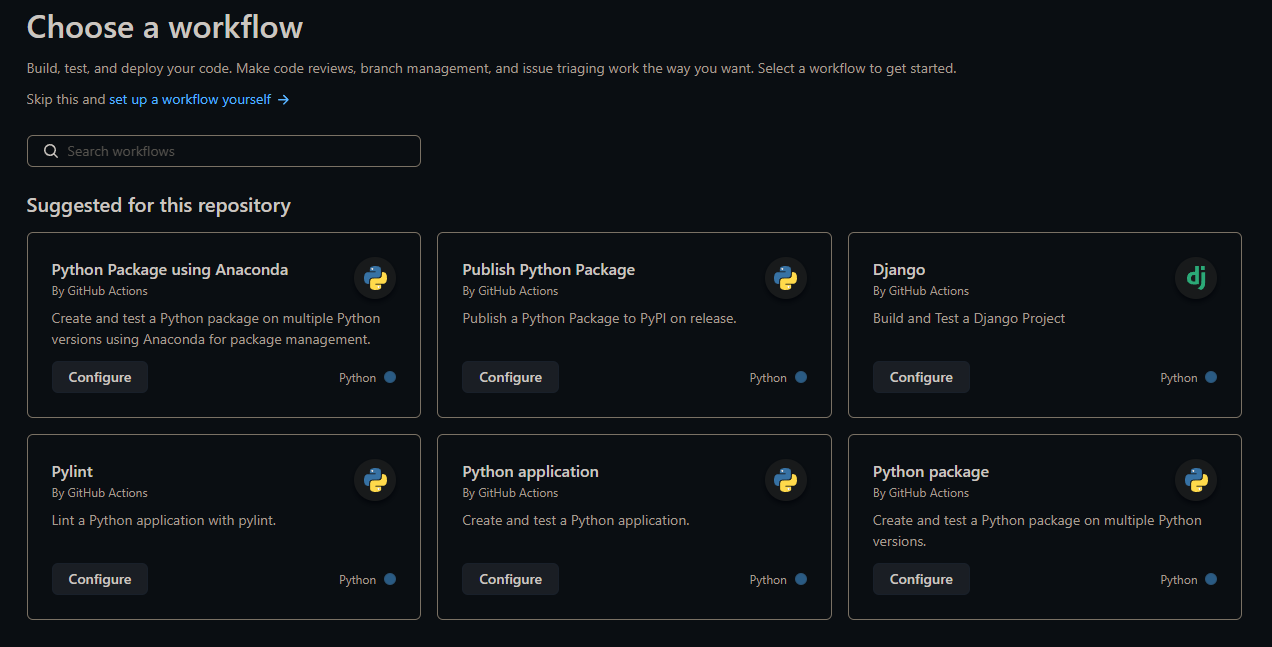Screen dimensions: 1272x647
Task: Click the blue language dot on Python application card
Action: click(x=801, y=579)
